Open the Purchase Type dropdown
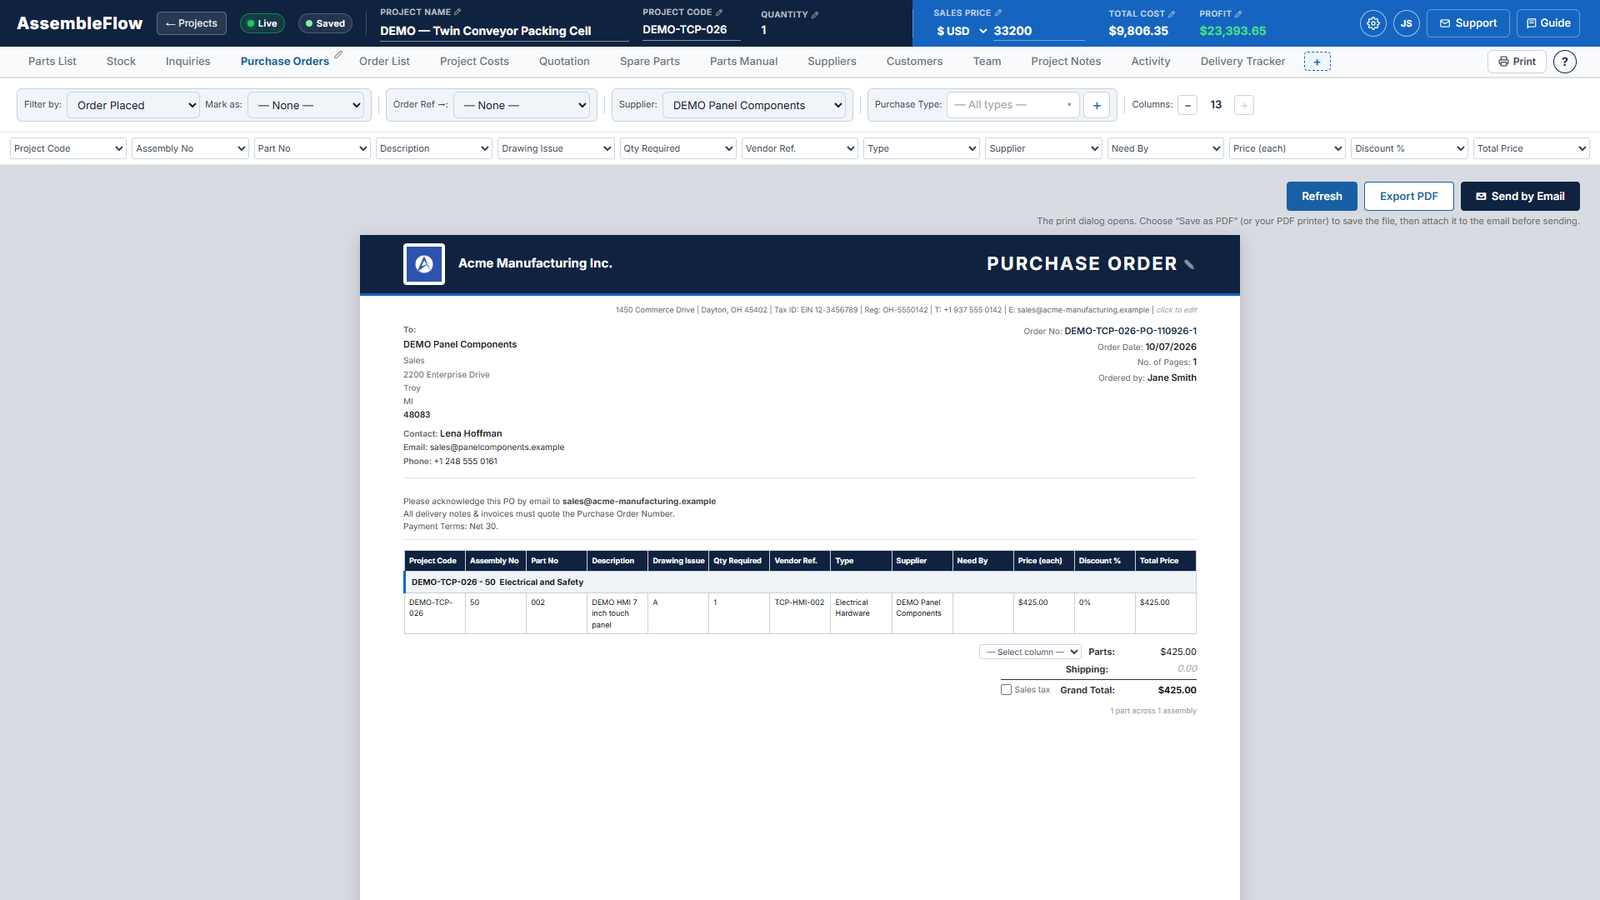The width and height of the screenshot is (1600, 900). [x=1013, y=105]
